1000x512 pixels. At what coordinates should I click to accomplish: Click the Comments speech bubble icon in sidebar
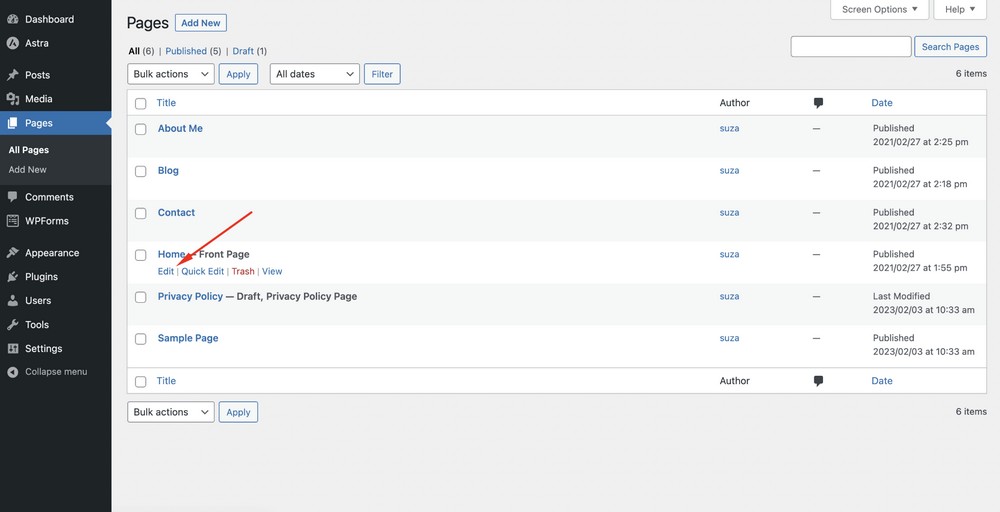click(x=13, y=197)
